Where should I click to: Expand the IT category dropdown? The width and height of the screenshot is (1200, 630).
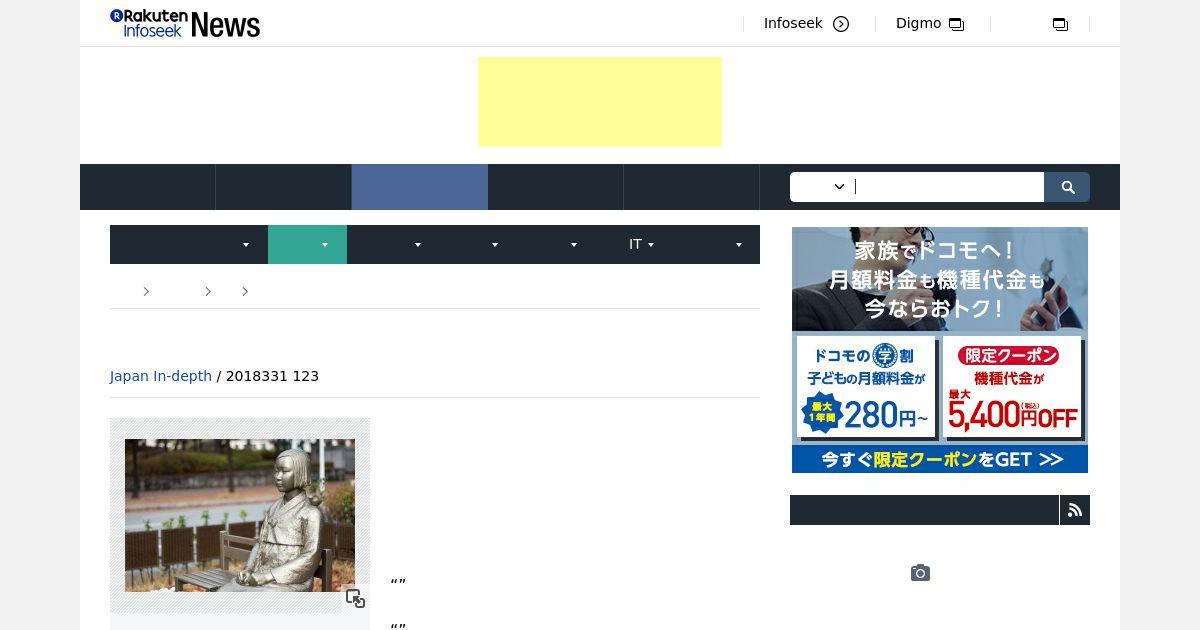[651, 245]
